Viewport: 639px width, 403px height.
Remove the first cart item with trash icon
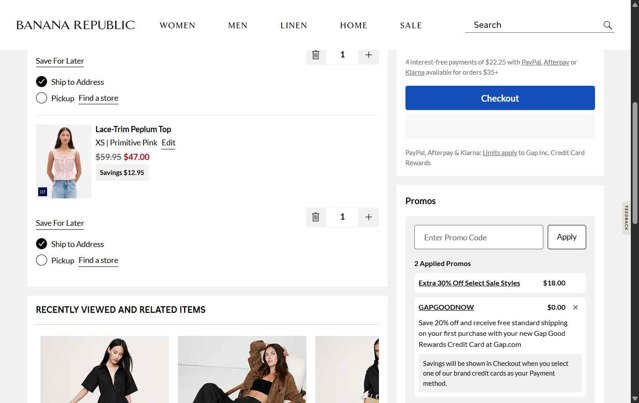[x=315, y=55]
